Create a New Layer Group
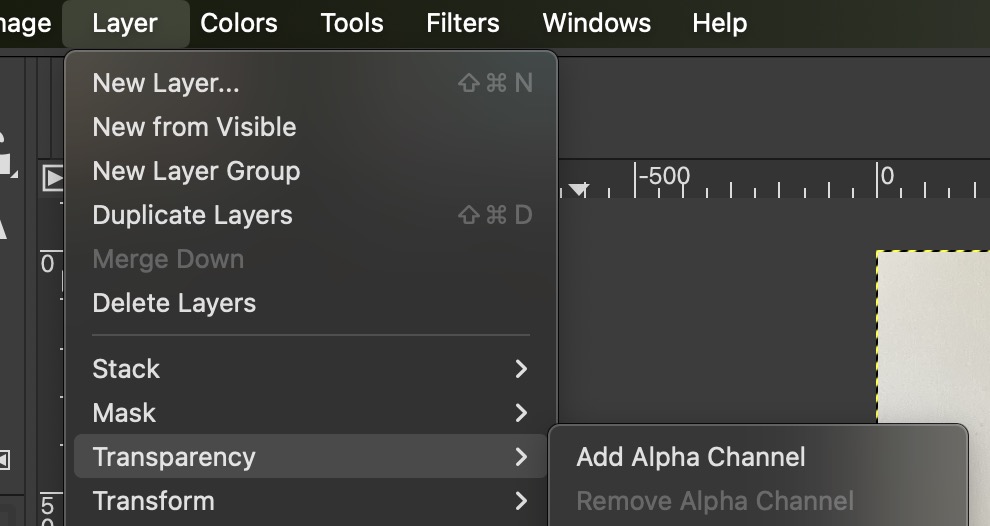This screenshot has height=526, width=990. [311, 171]
